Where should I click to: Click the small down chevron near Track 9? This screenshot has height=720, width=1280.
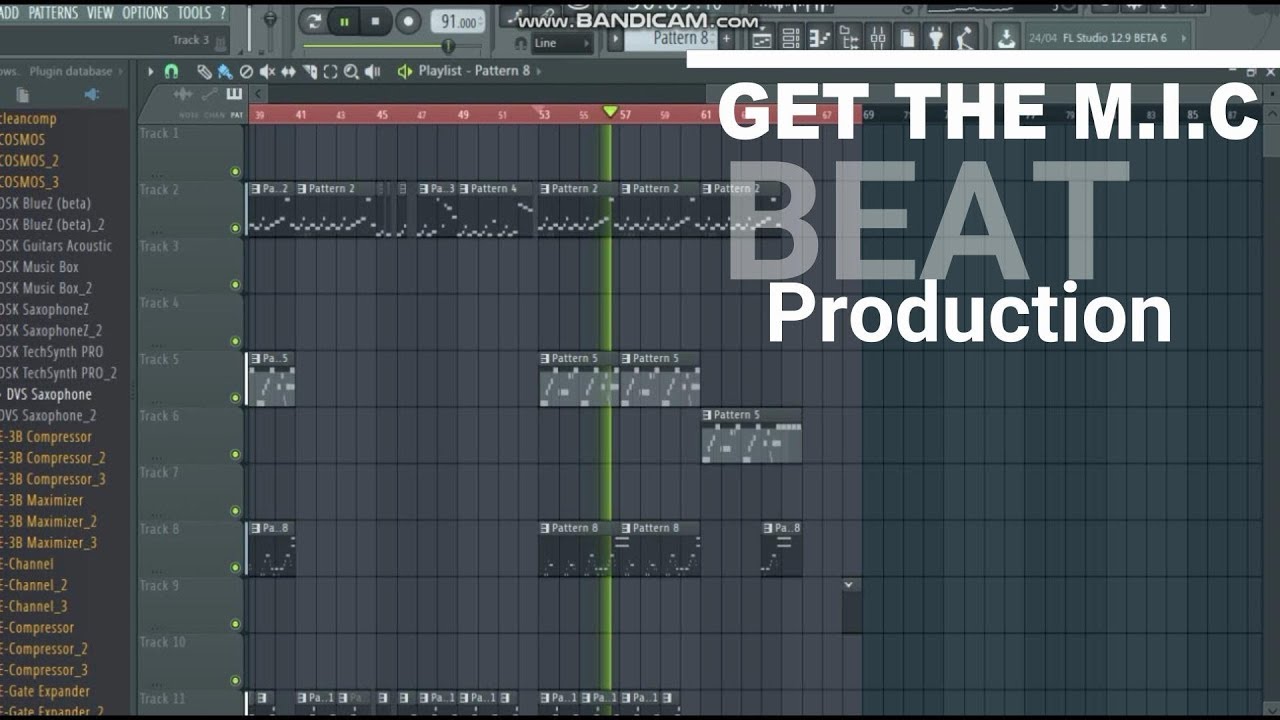849,584
